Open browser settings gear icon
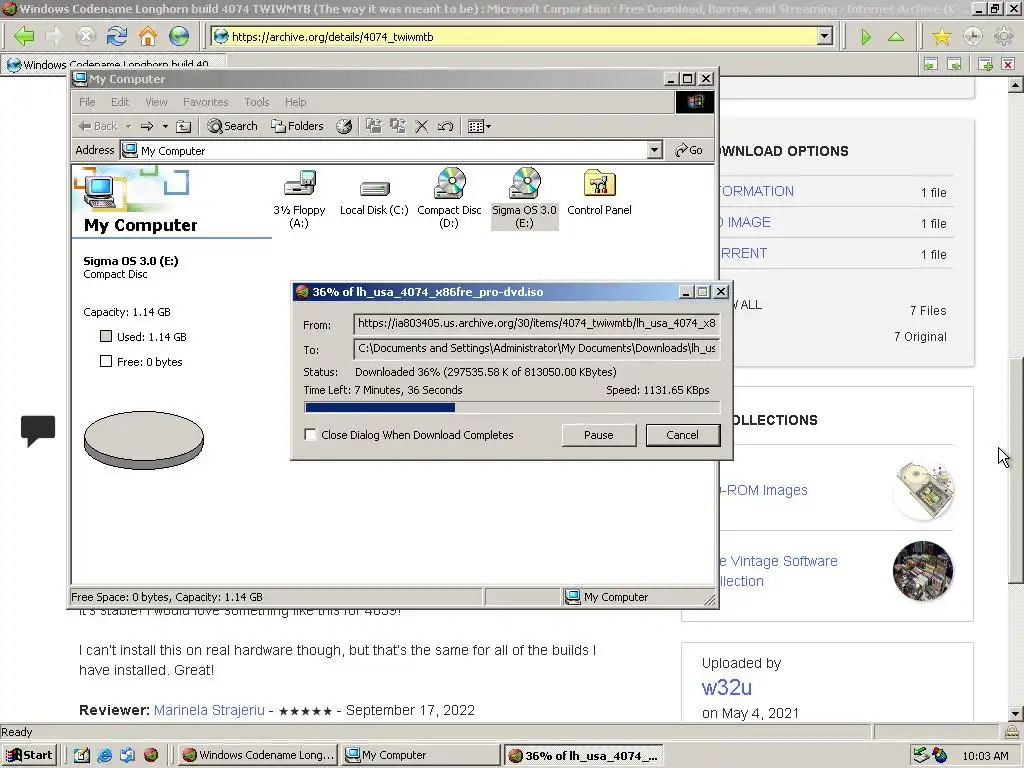 point(1003,37)
